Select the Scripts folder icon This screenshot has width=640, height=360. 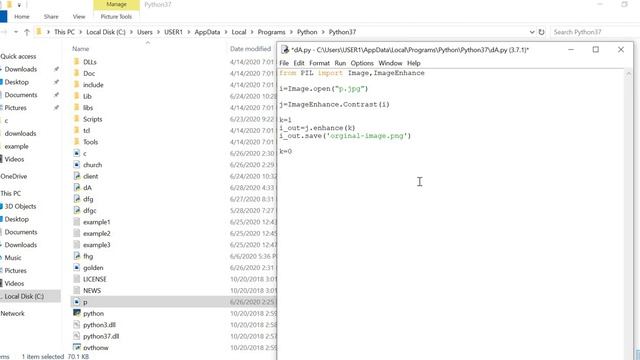(76, 119)
